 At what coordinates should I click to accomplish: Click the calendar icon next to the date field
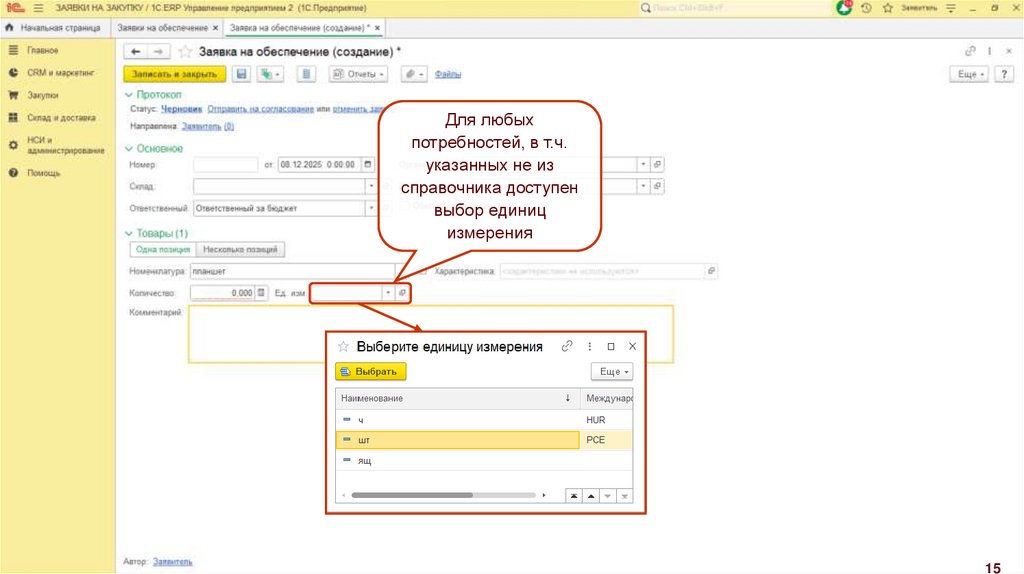pyautogui.click(x=368, y=164)
